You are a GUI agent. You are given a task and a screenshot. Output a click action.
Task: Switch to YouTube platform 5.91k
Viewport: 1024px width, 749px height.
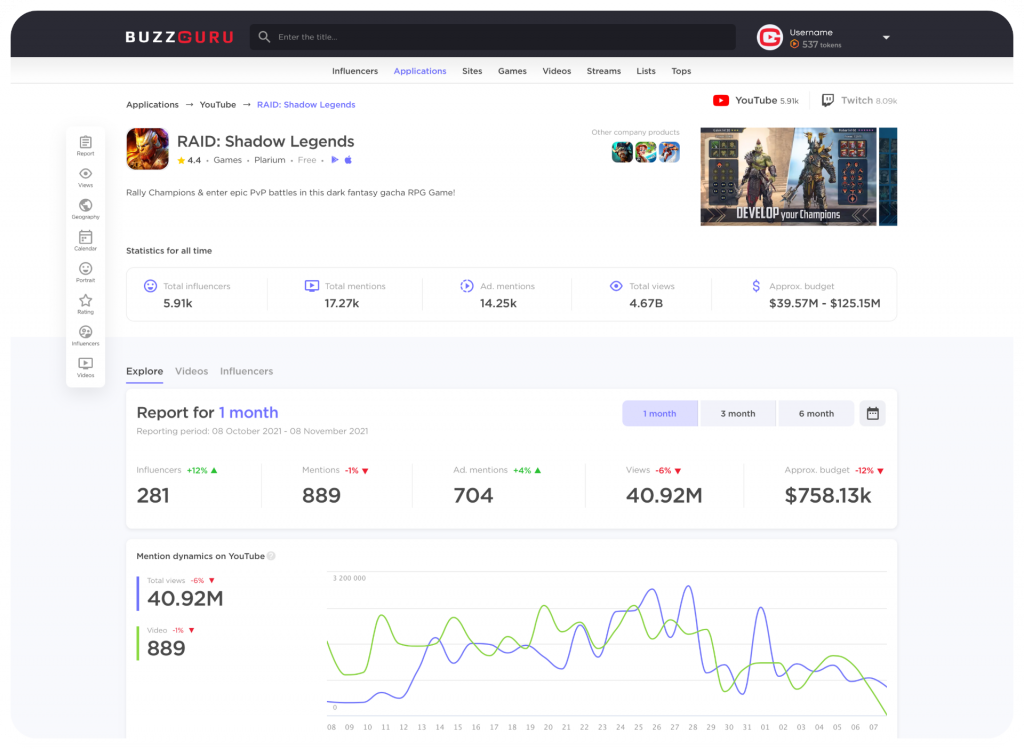tap(756, 101)
